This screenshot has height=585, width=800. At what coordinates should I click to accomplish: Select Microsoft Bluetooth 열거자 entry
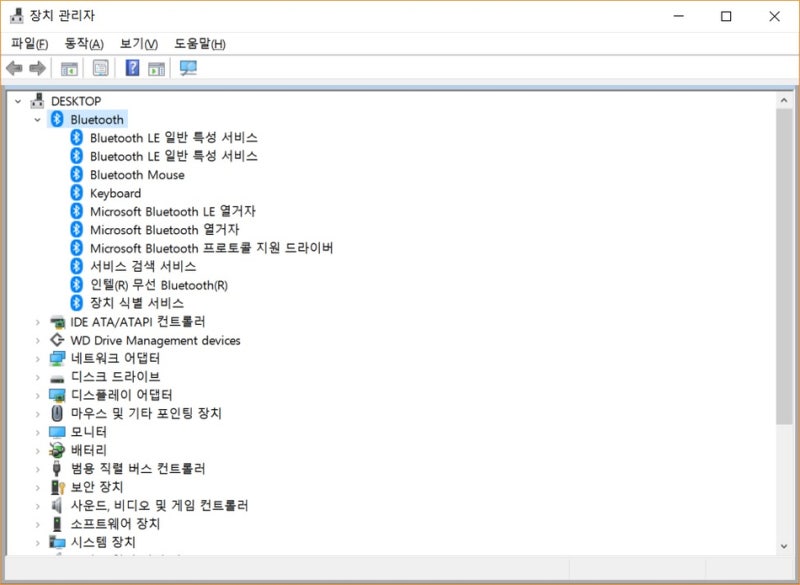click(164, 230)
